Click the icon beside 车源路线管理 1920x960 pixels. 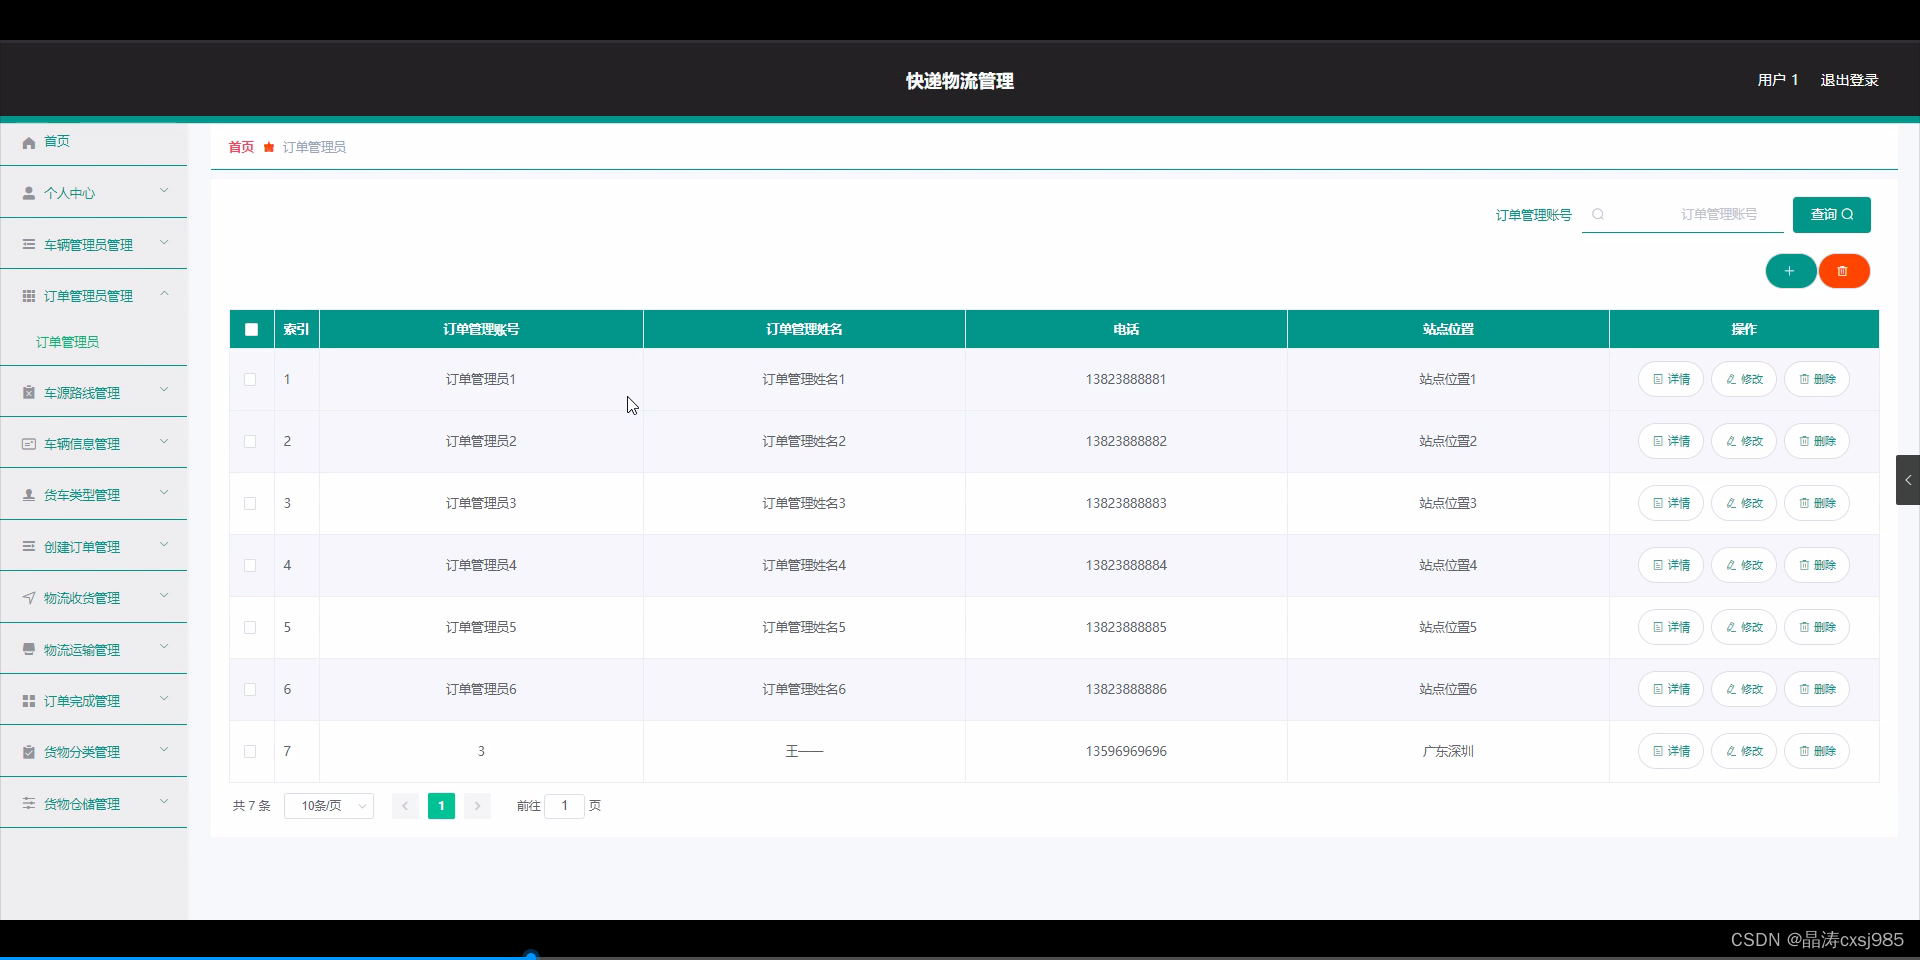(x=29, y=393)
